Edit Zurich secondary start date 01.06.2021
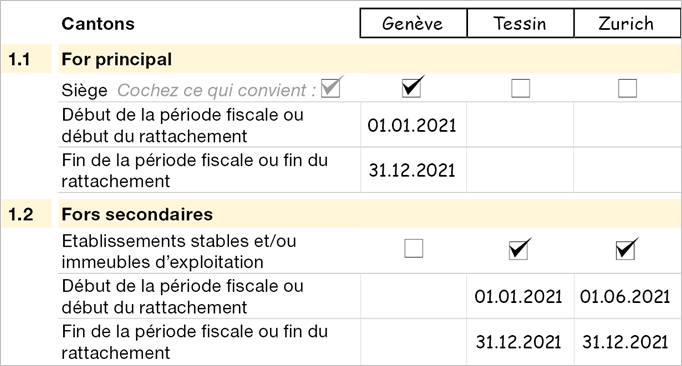682x366 pixels. (627, 296)
